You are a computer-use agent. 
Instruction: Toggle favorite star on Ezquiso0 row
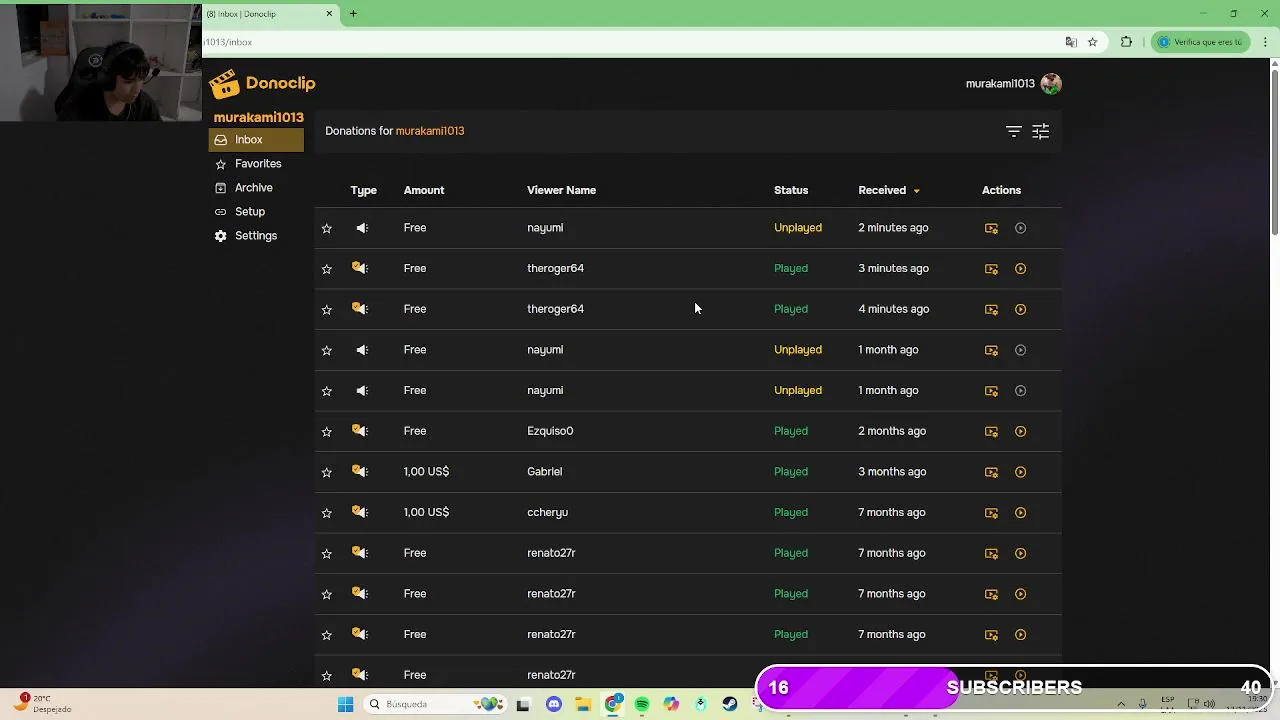pyautogui.click(x=326, y=431)
